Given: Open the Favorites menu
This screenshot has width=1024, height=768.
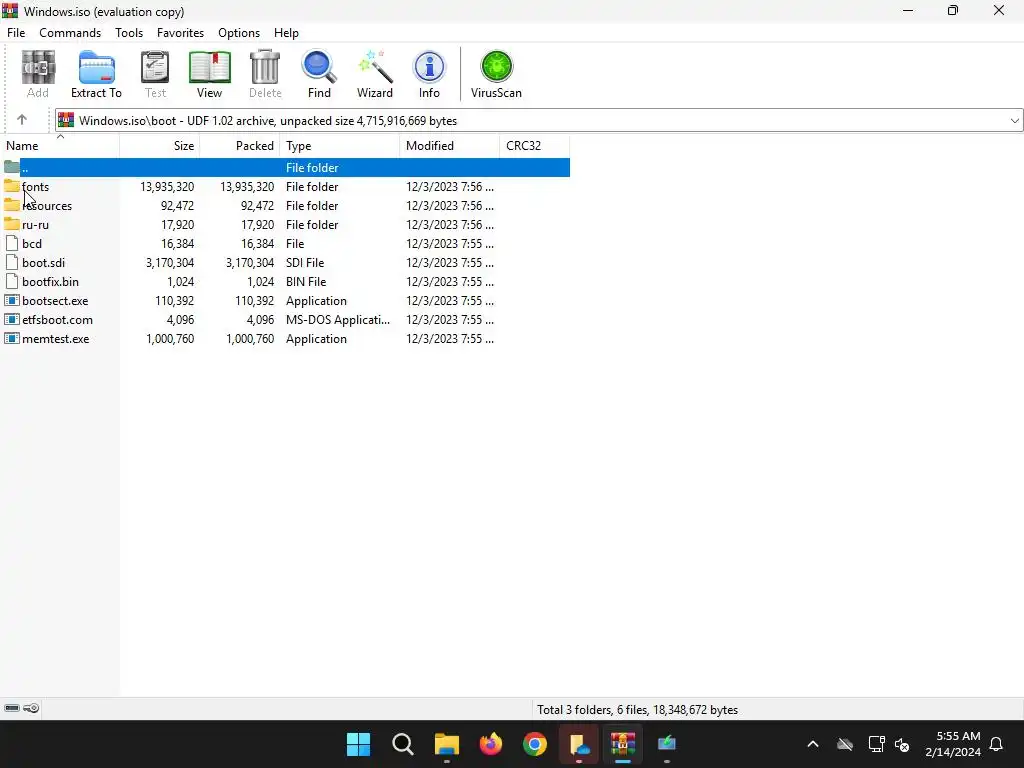Looking at the screenshot, I should (180, 33).
